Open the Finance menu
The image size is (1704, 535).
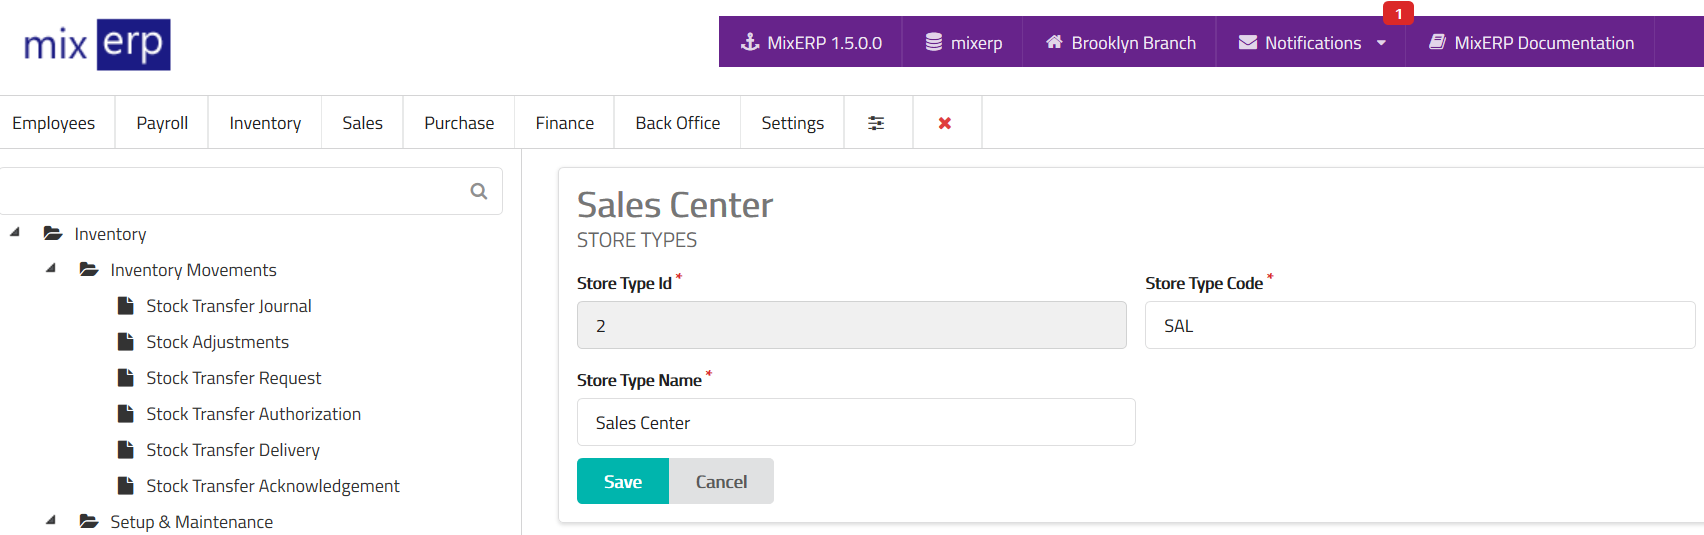(564, 123)
